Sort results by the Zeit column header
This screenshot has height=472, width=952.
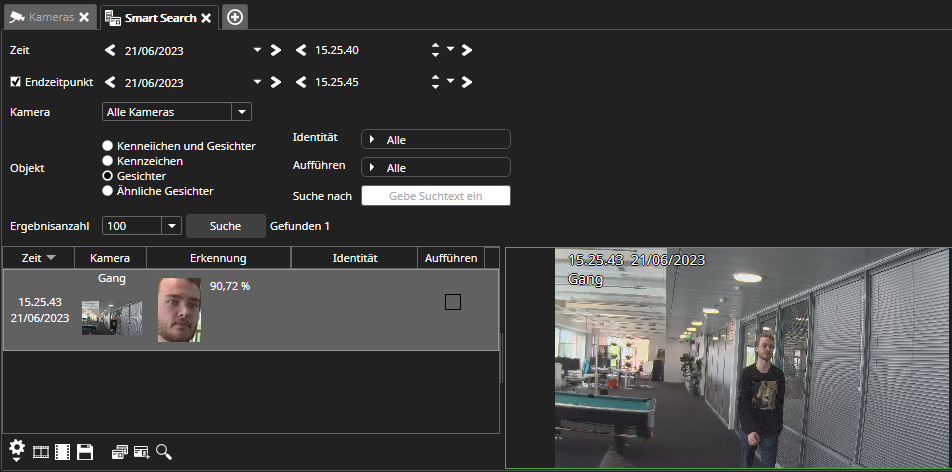37,258
